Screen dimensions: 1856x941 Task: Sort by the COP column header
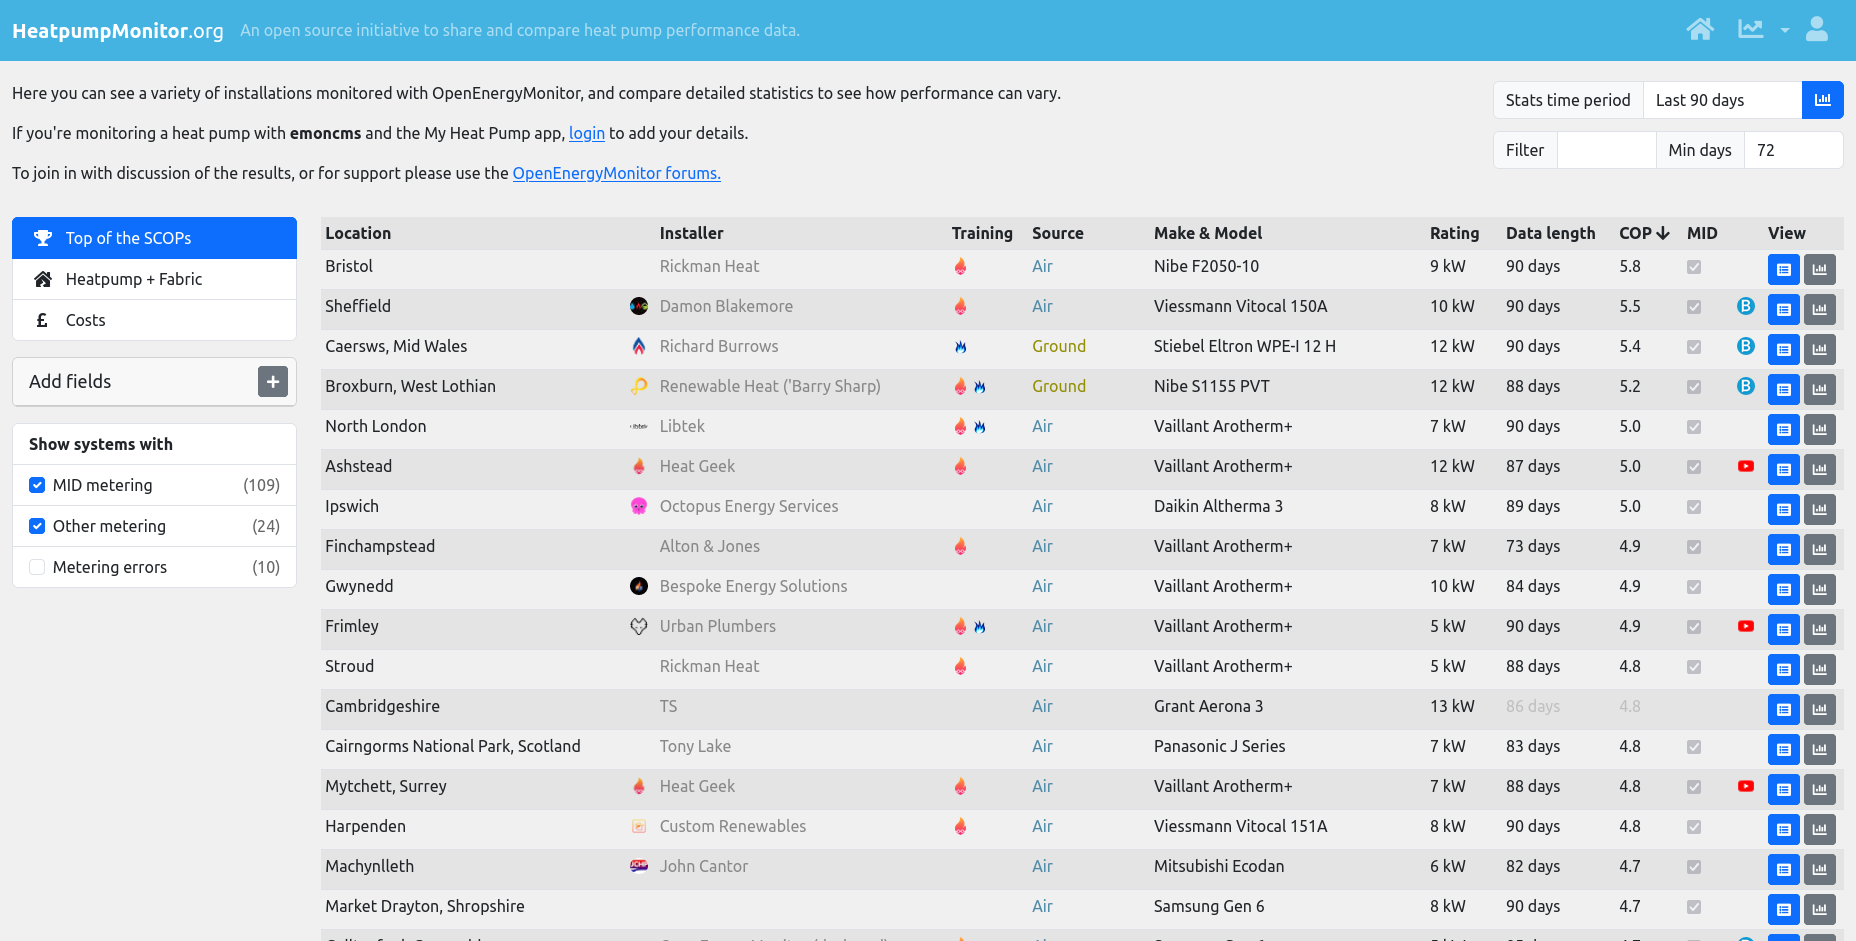click(1643, 233)
